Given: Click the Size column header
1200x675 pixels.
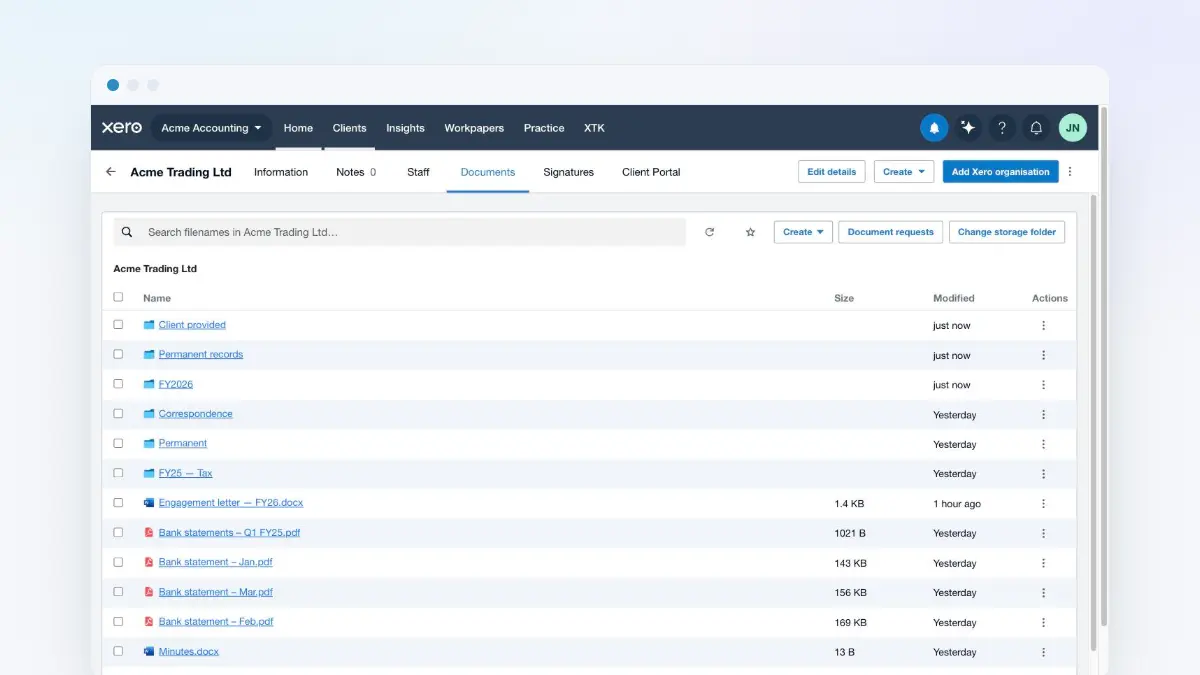Looking at the screenshot, I should click(x=844, y=298).
